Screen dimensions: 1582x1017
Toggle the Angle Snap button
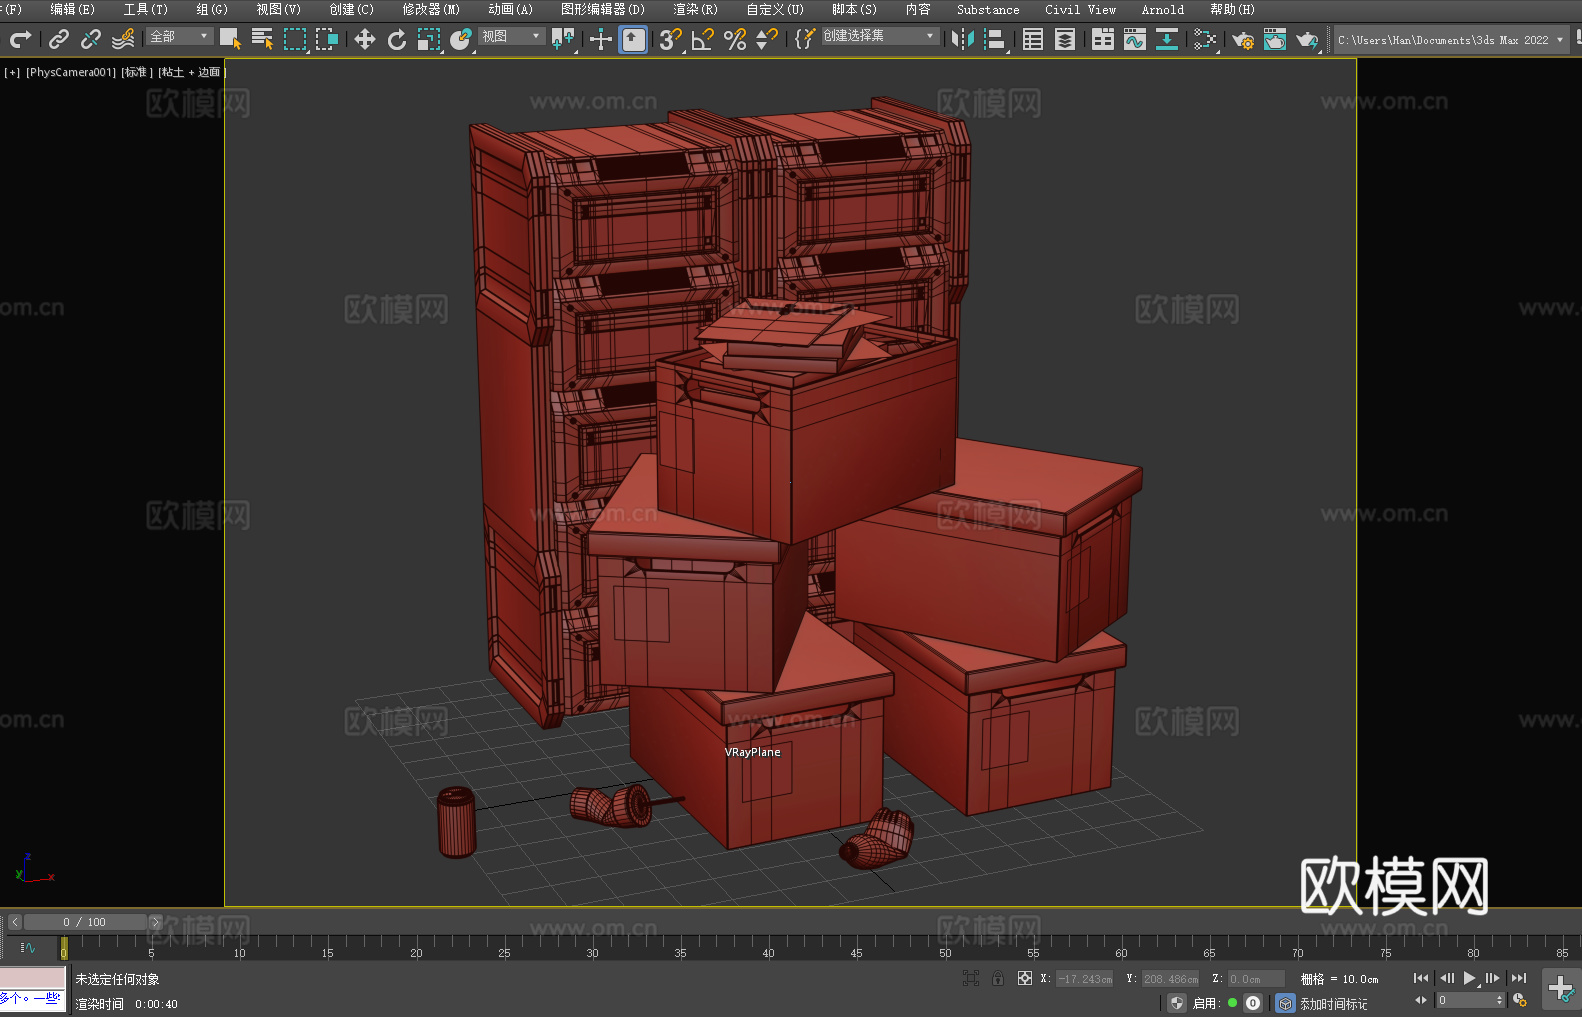703,39
